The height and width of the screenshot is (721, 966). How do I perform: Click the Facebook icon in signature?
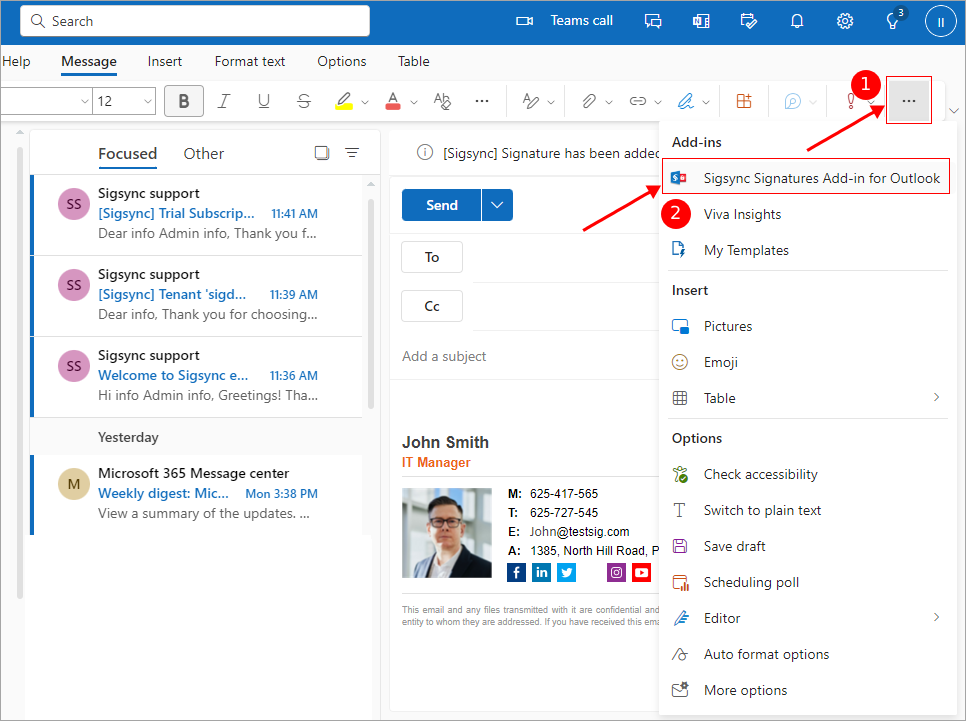[516, 572]
